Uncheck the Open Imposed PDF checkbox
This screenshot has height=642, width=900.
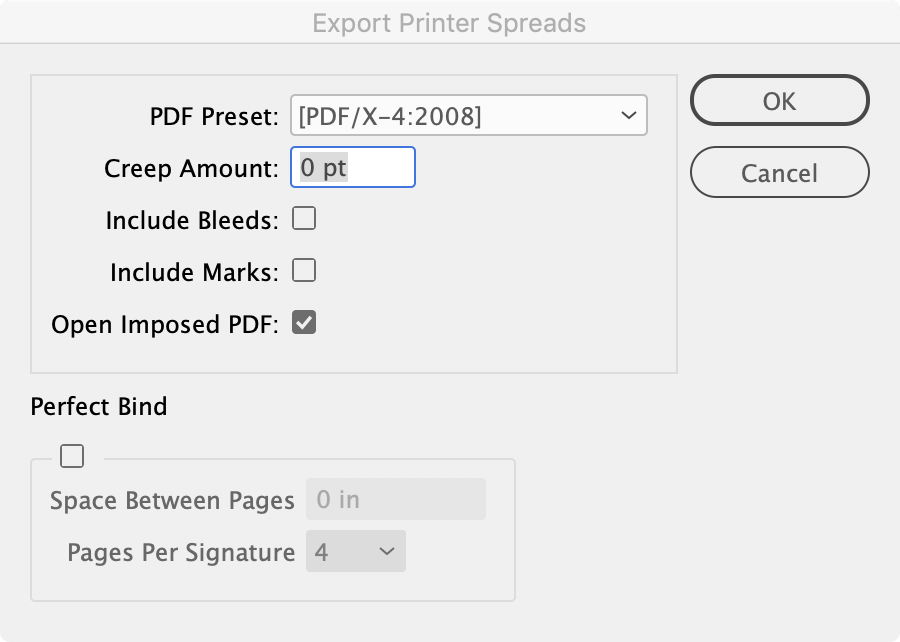pyautogui.click(x=304, y=323)
